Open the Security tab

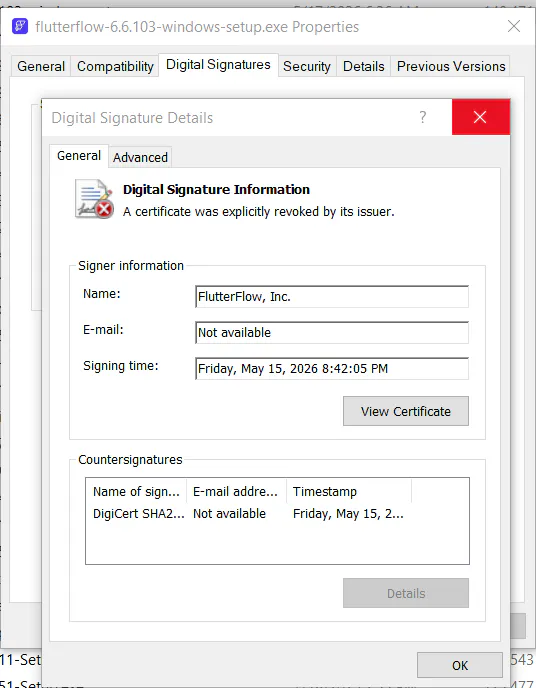pyautogui.click(x=307, y=66)
